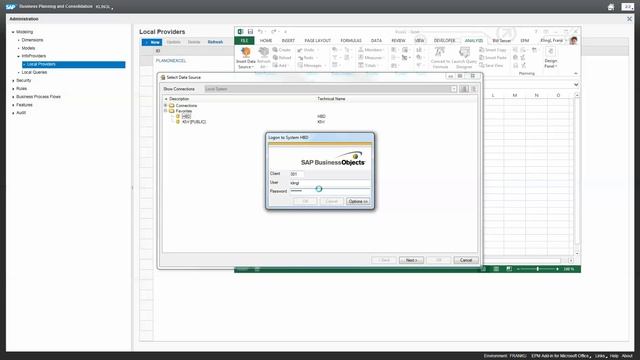Click the Connections folder icon in data source tree

172,105
